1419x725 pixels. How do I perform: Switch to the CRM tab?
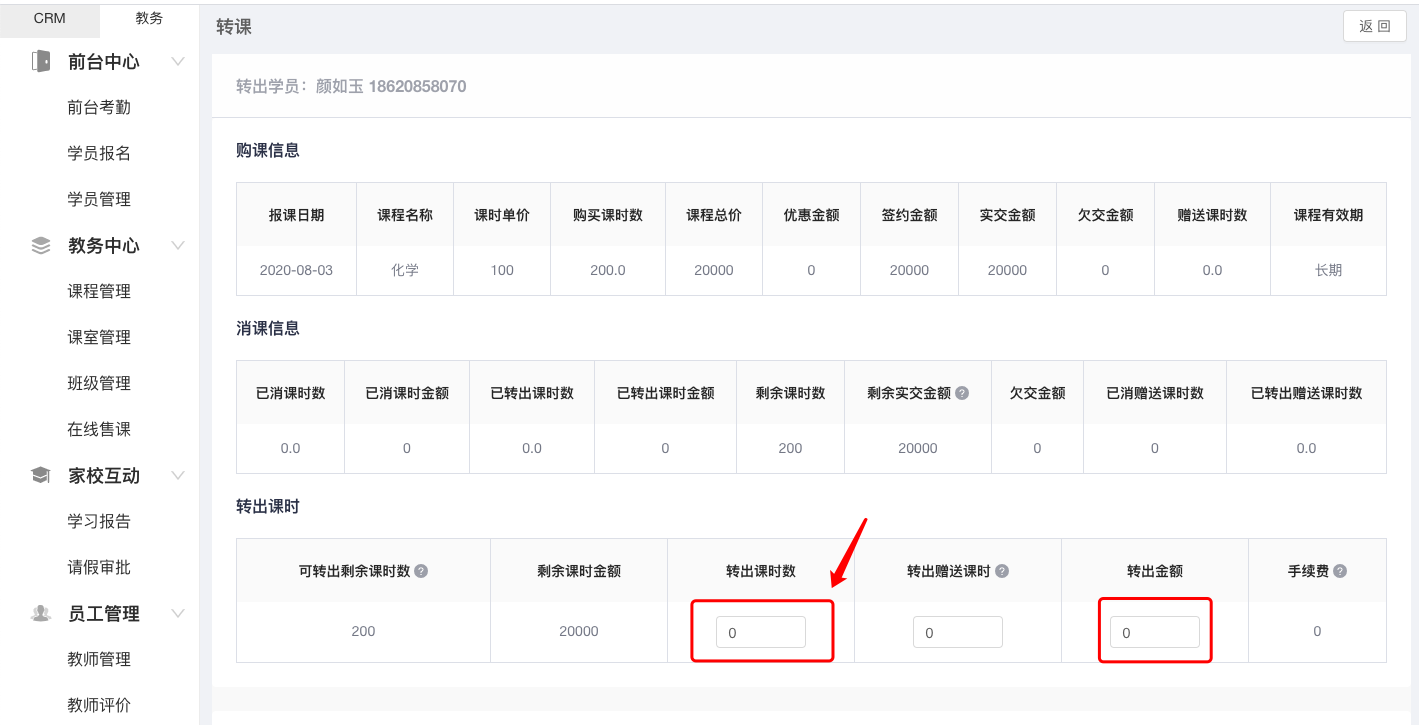(50, 19)
